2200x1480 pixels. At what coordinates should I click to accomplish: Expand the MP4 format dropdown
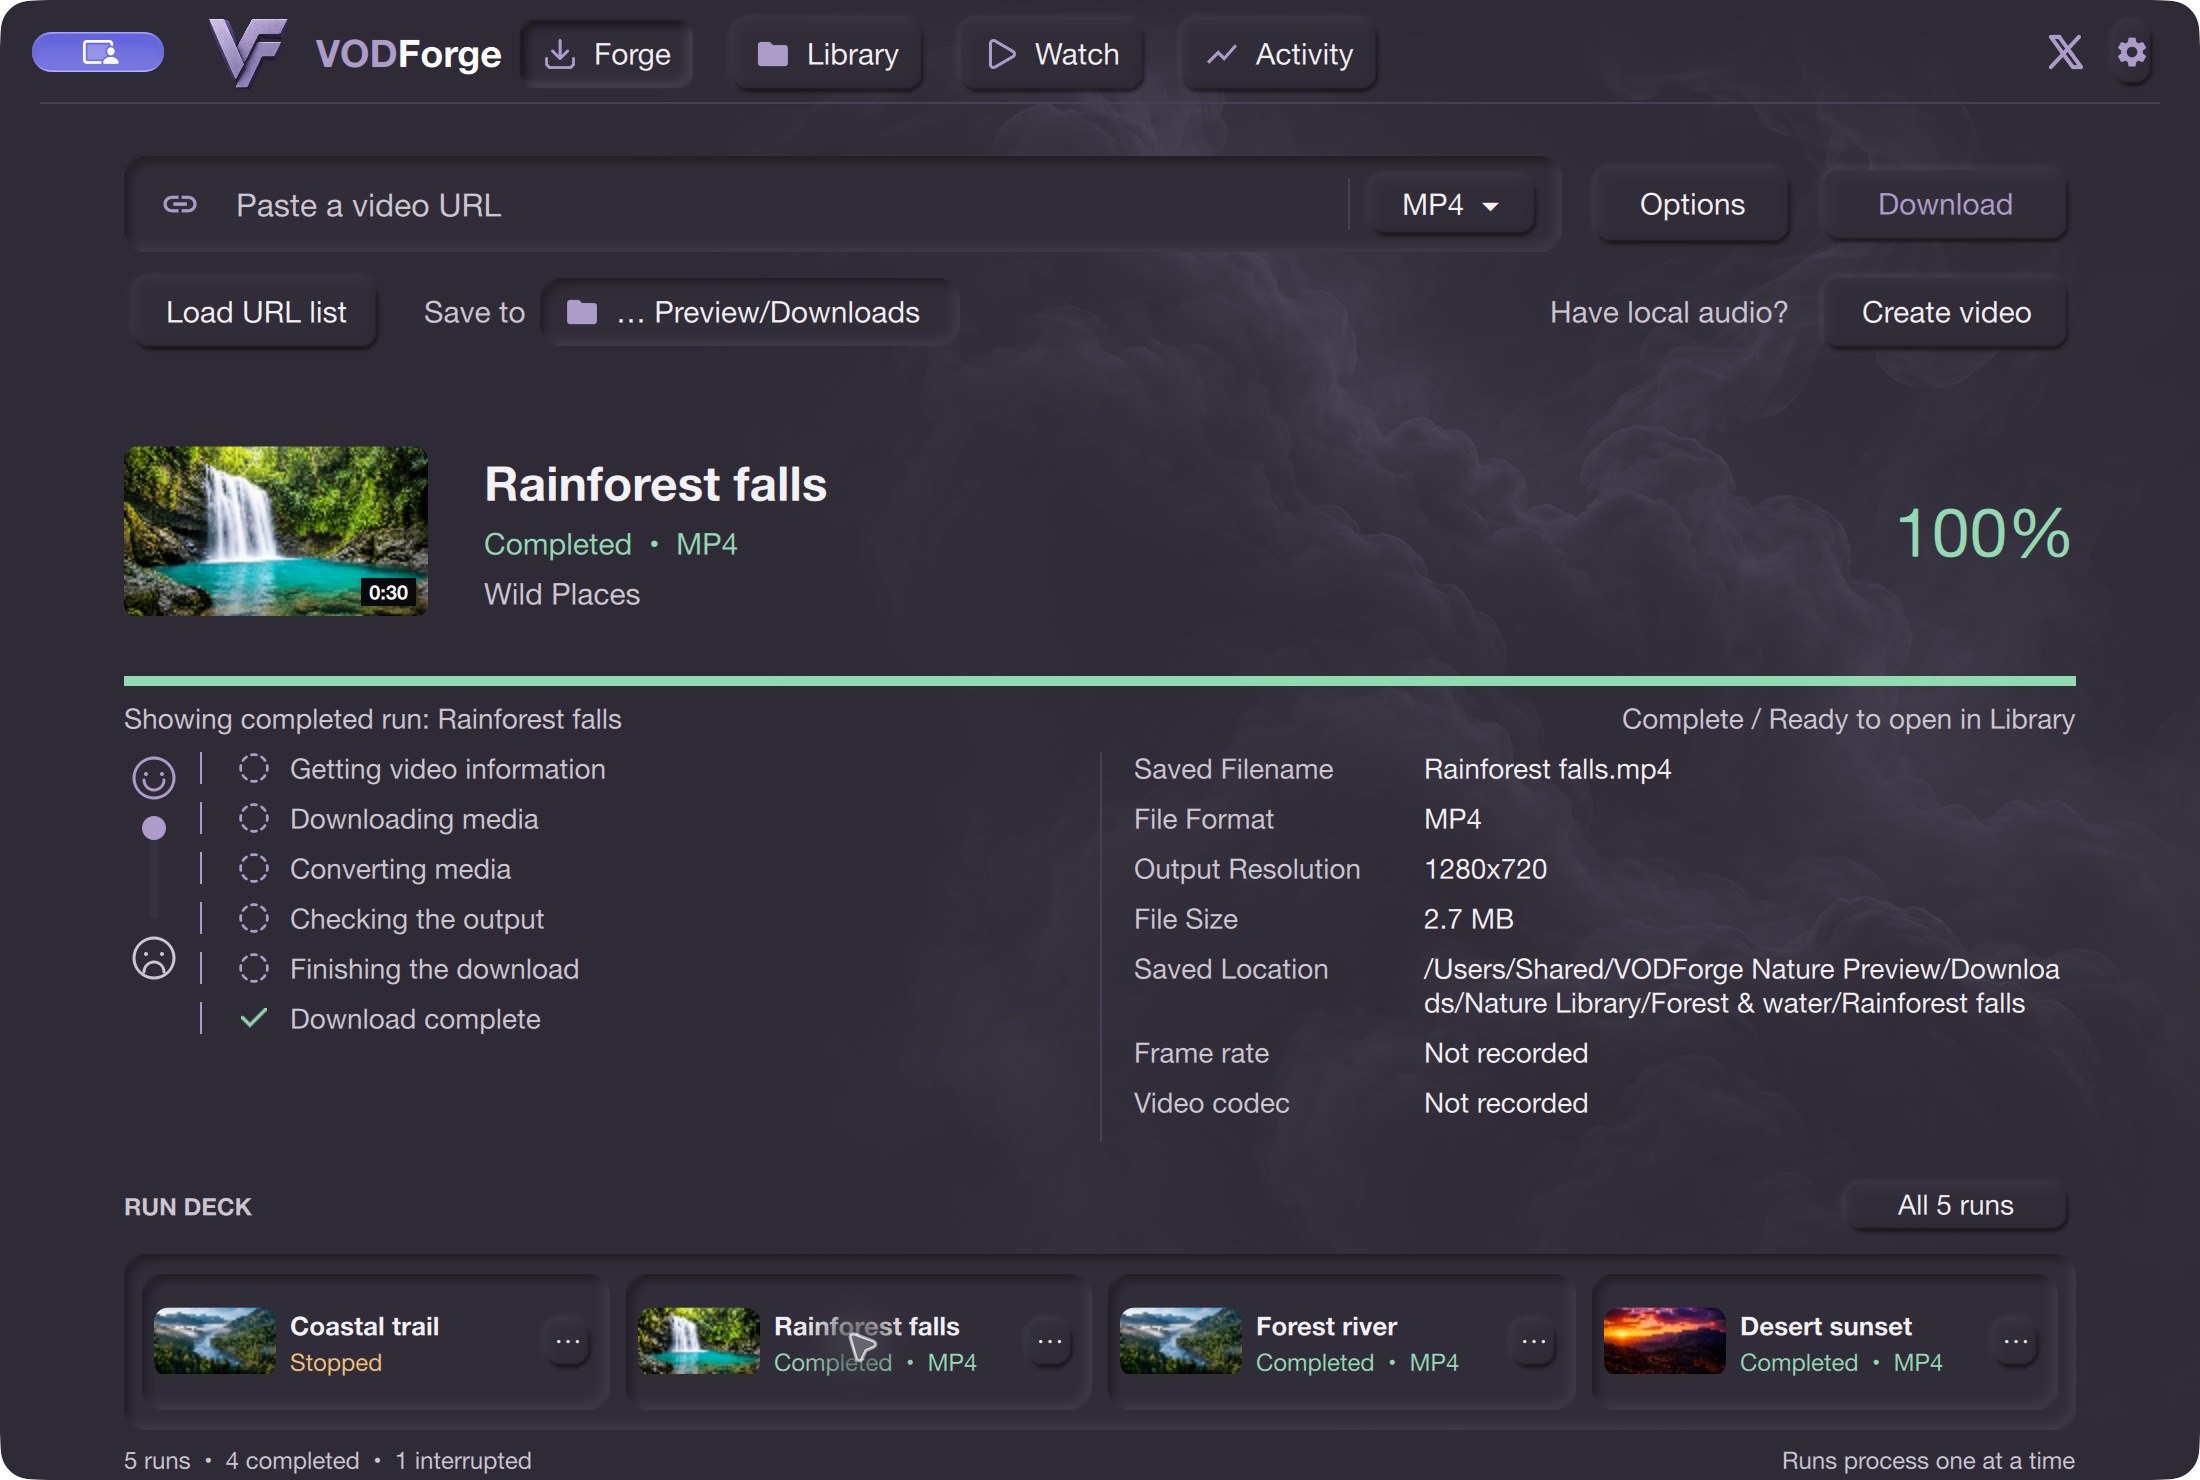pos(1450,205)
